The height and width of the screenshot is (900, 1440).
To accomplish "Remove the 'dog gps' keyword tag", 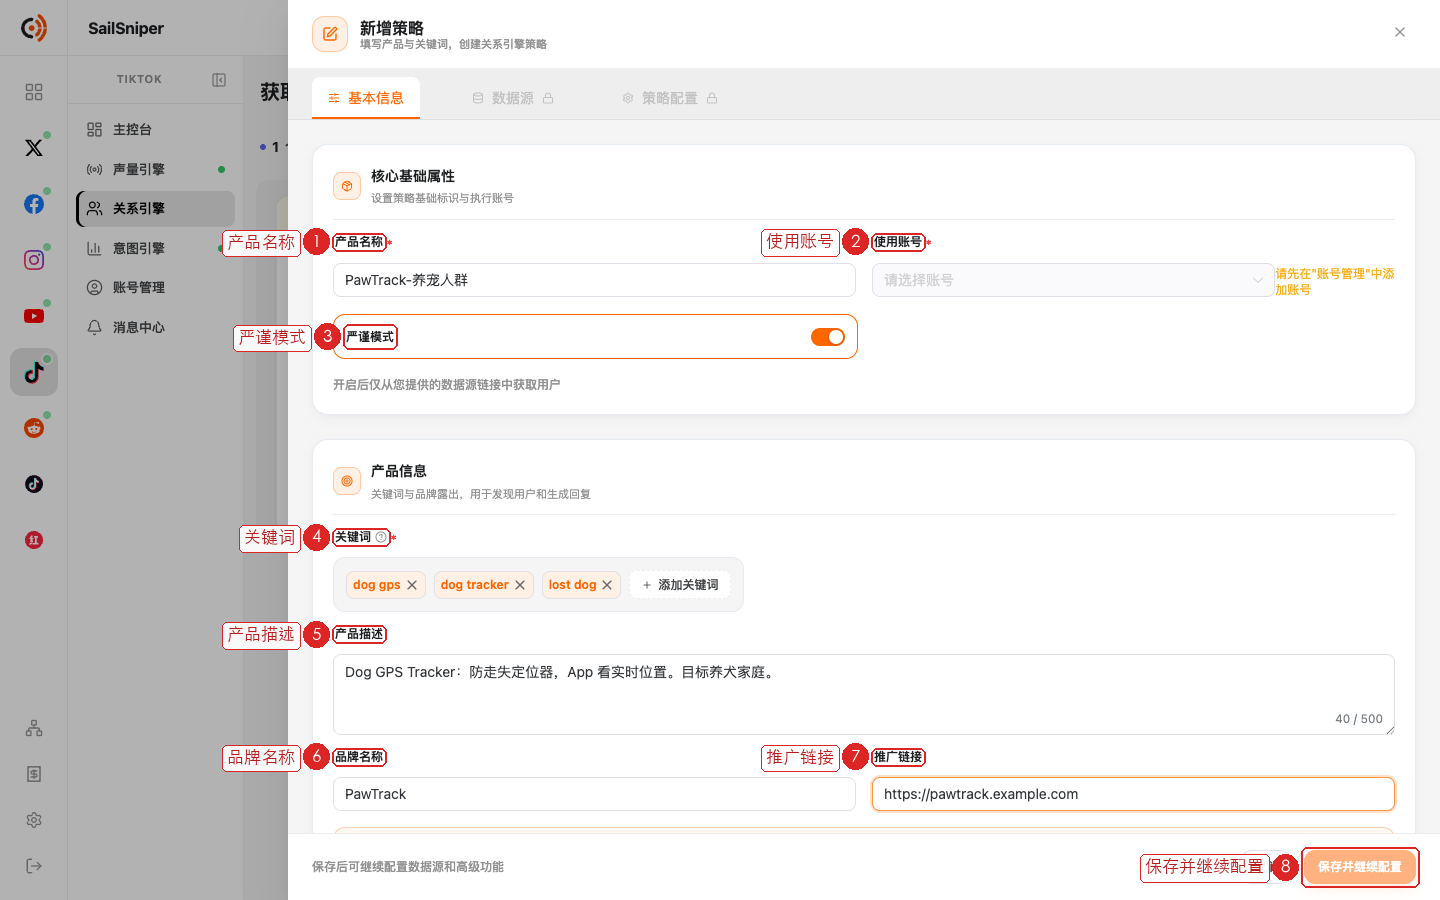I will coord(412,585).
